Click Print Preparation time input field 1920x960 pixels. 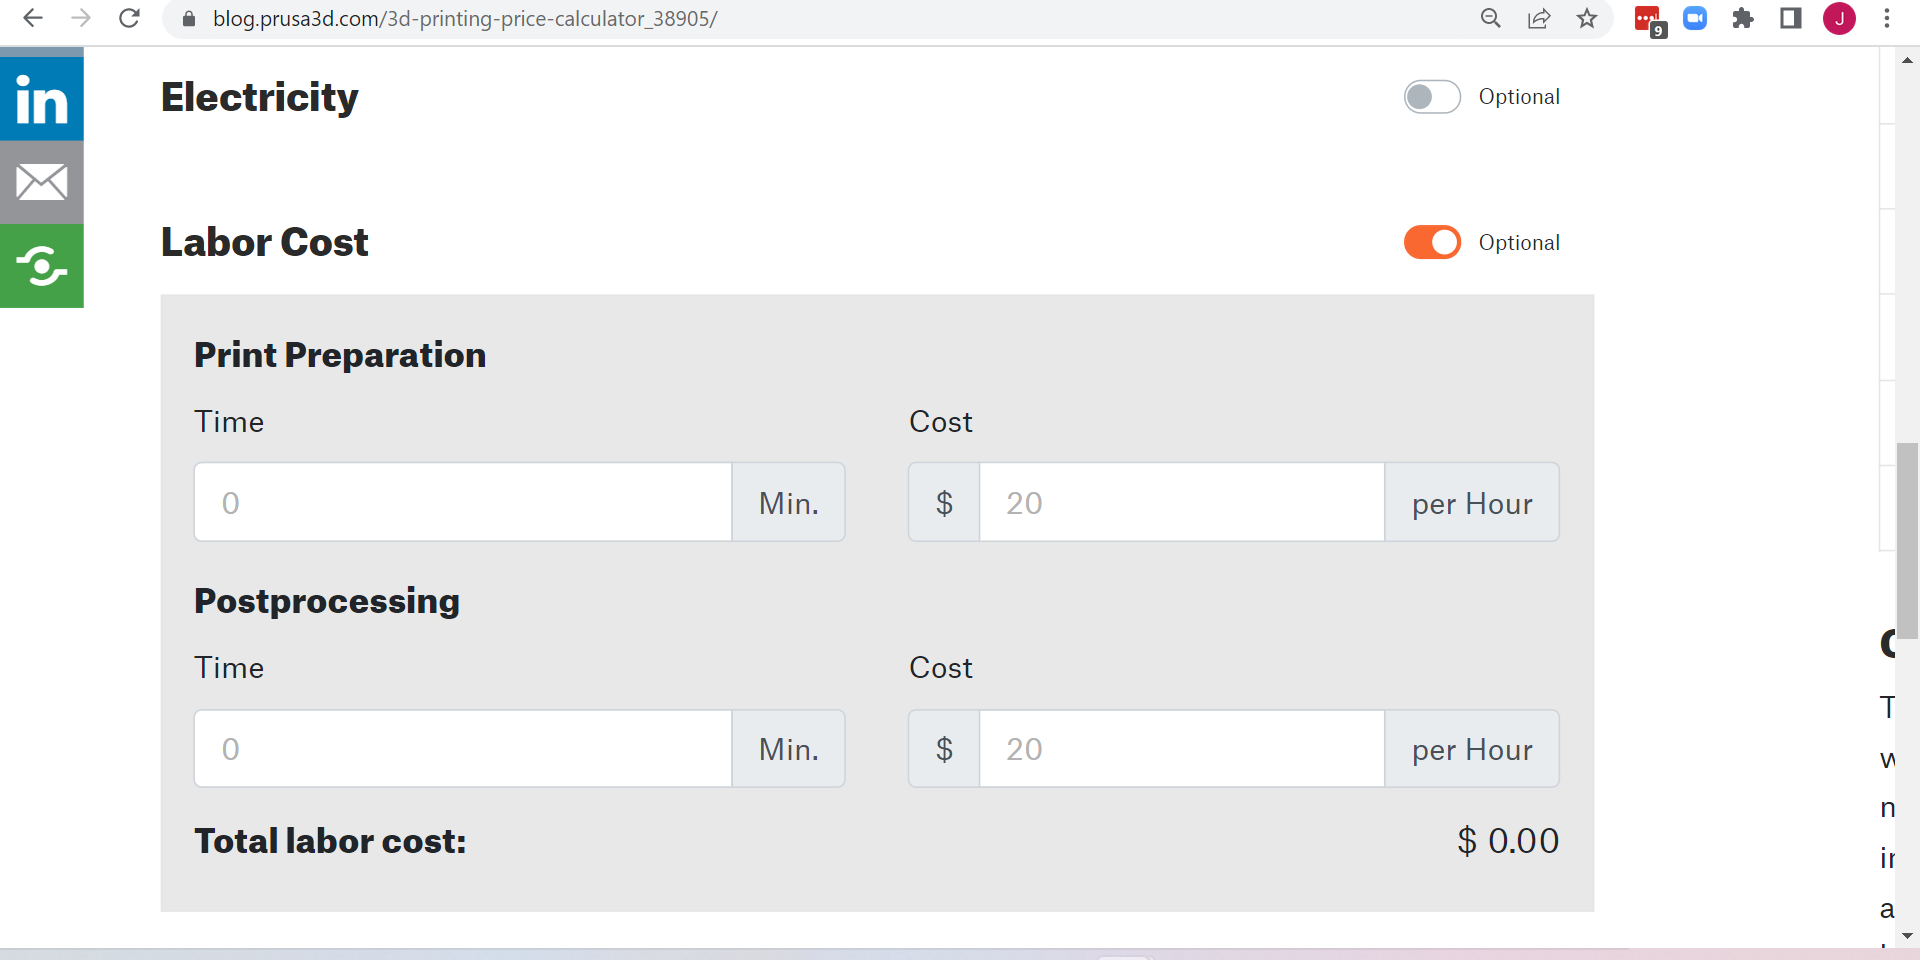pyautogui.click(x=463, y=502)
